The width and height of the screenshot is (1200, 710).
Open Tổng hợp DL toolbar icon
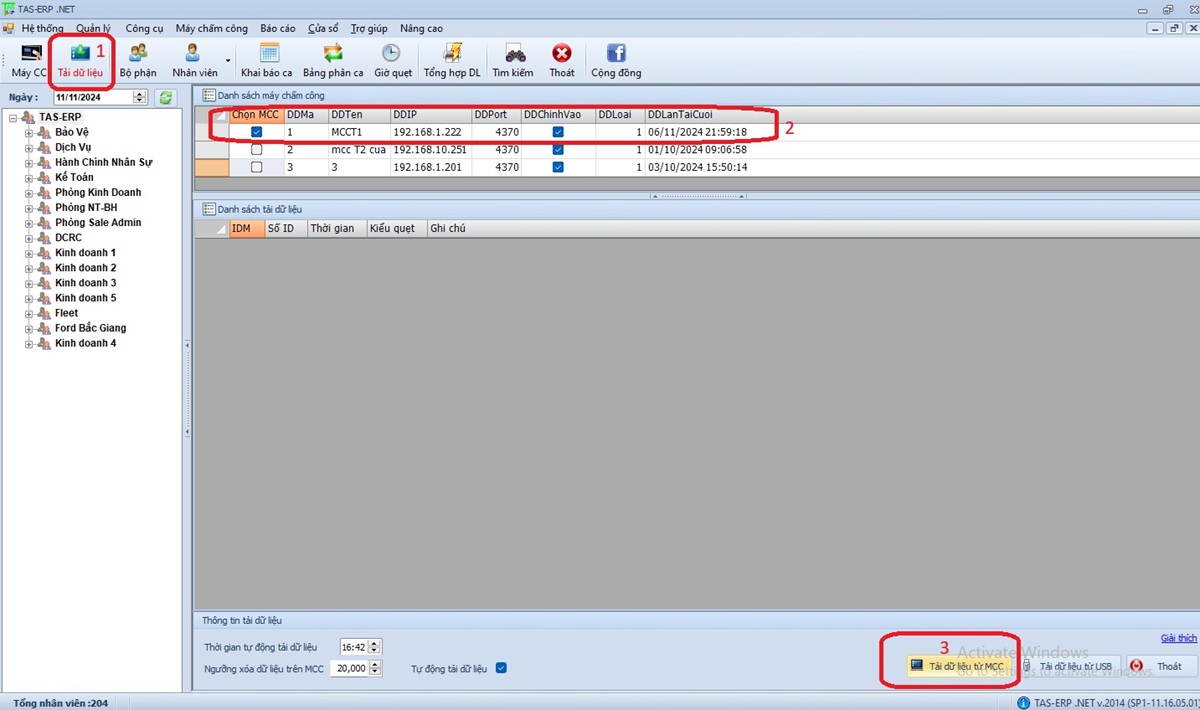point(452,59)
